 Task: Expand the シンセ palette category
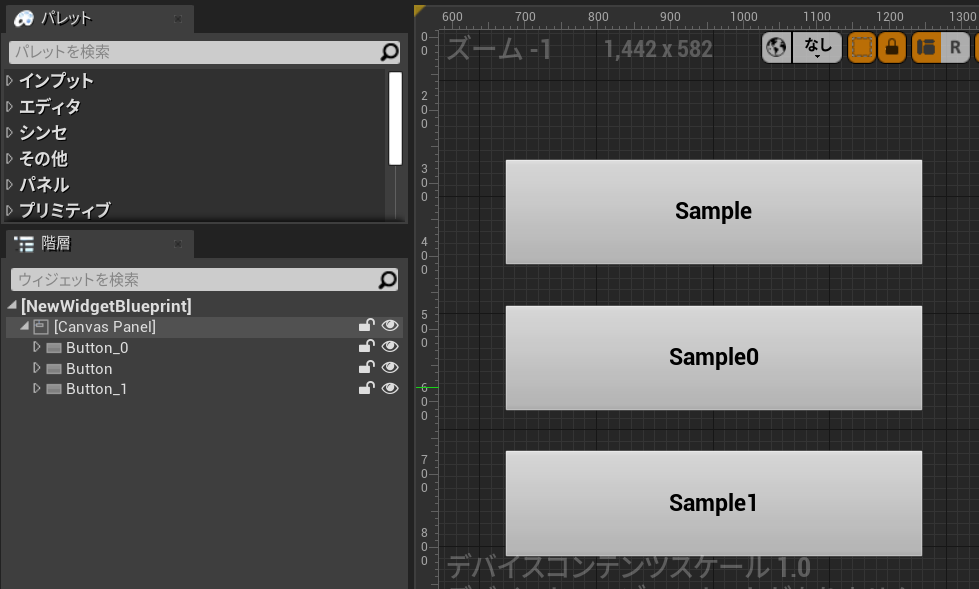click(x=9, y=132)
